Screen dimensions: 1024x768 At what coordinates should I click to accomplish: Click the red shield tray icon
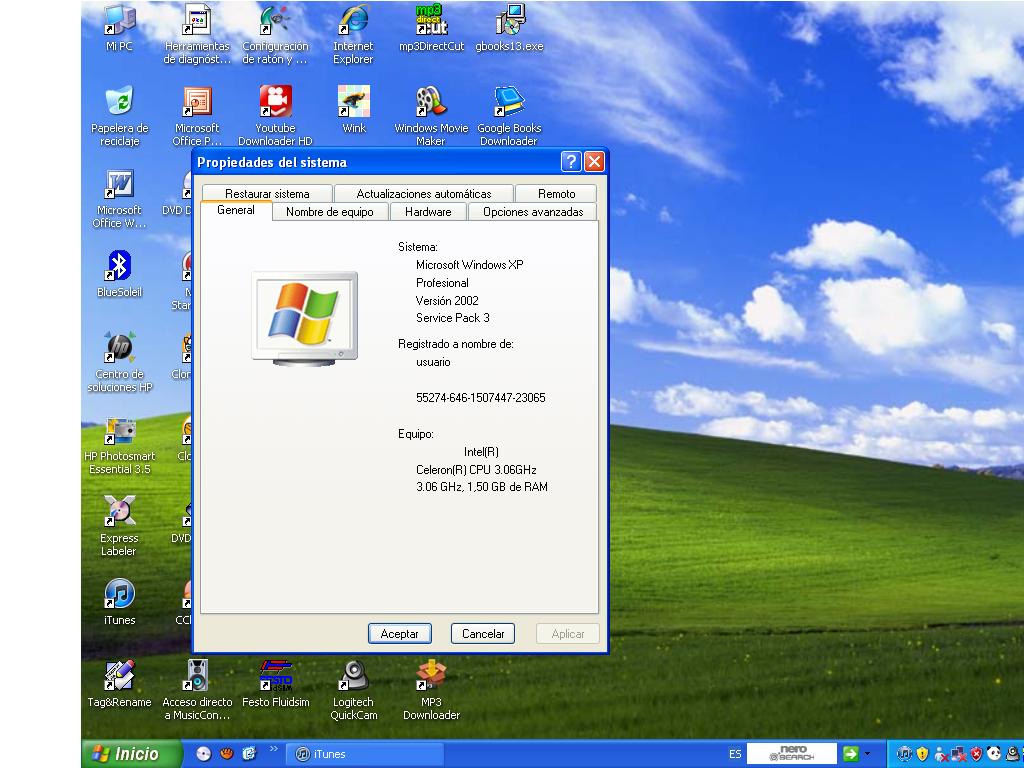tap(976, 754)
